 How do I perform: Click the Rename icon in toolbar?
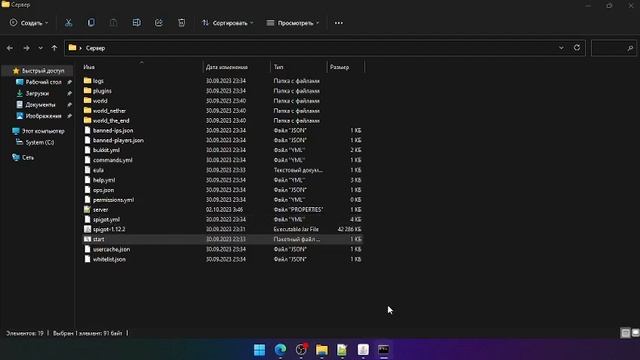(136, 23)
